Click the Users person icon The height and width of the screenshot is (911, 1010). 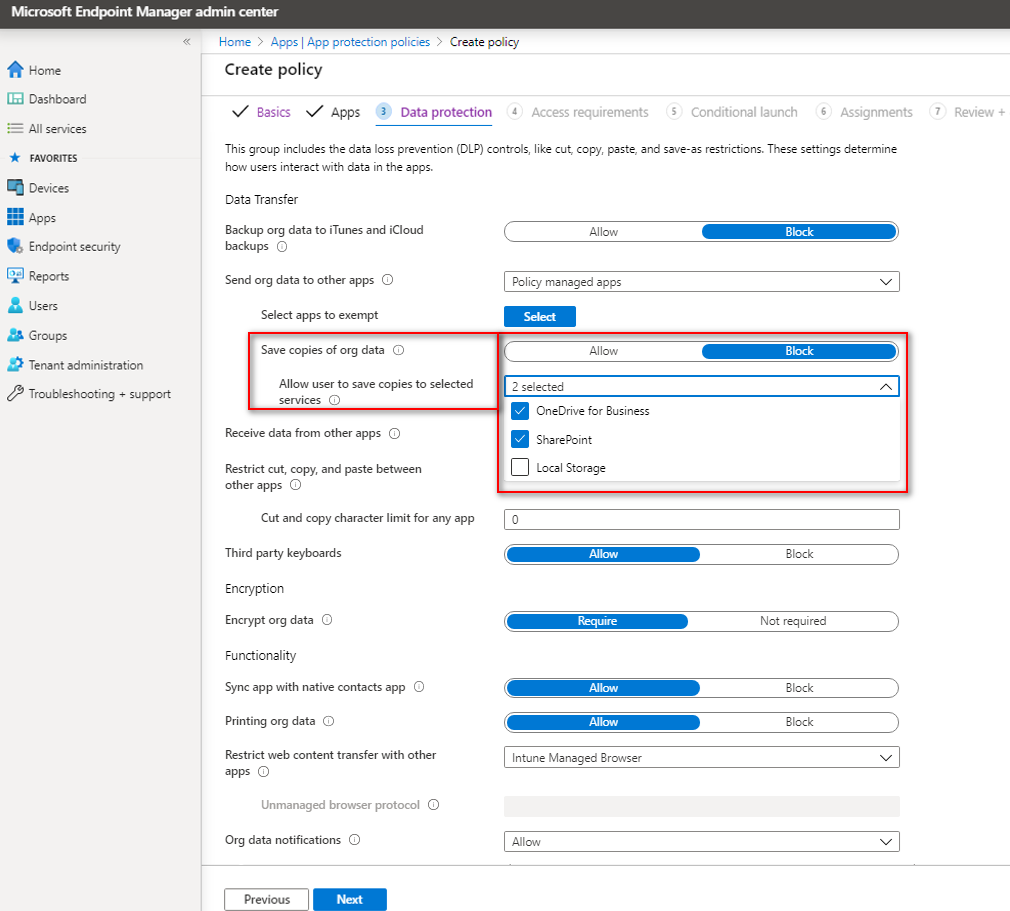pos(15,305)
